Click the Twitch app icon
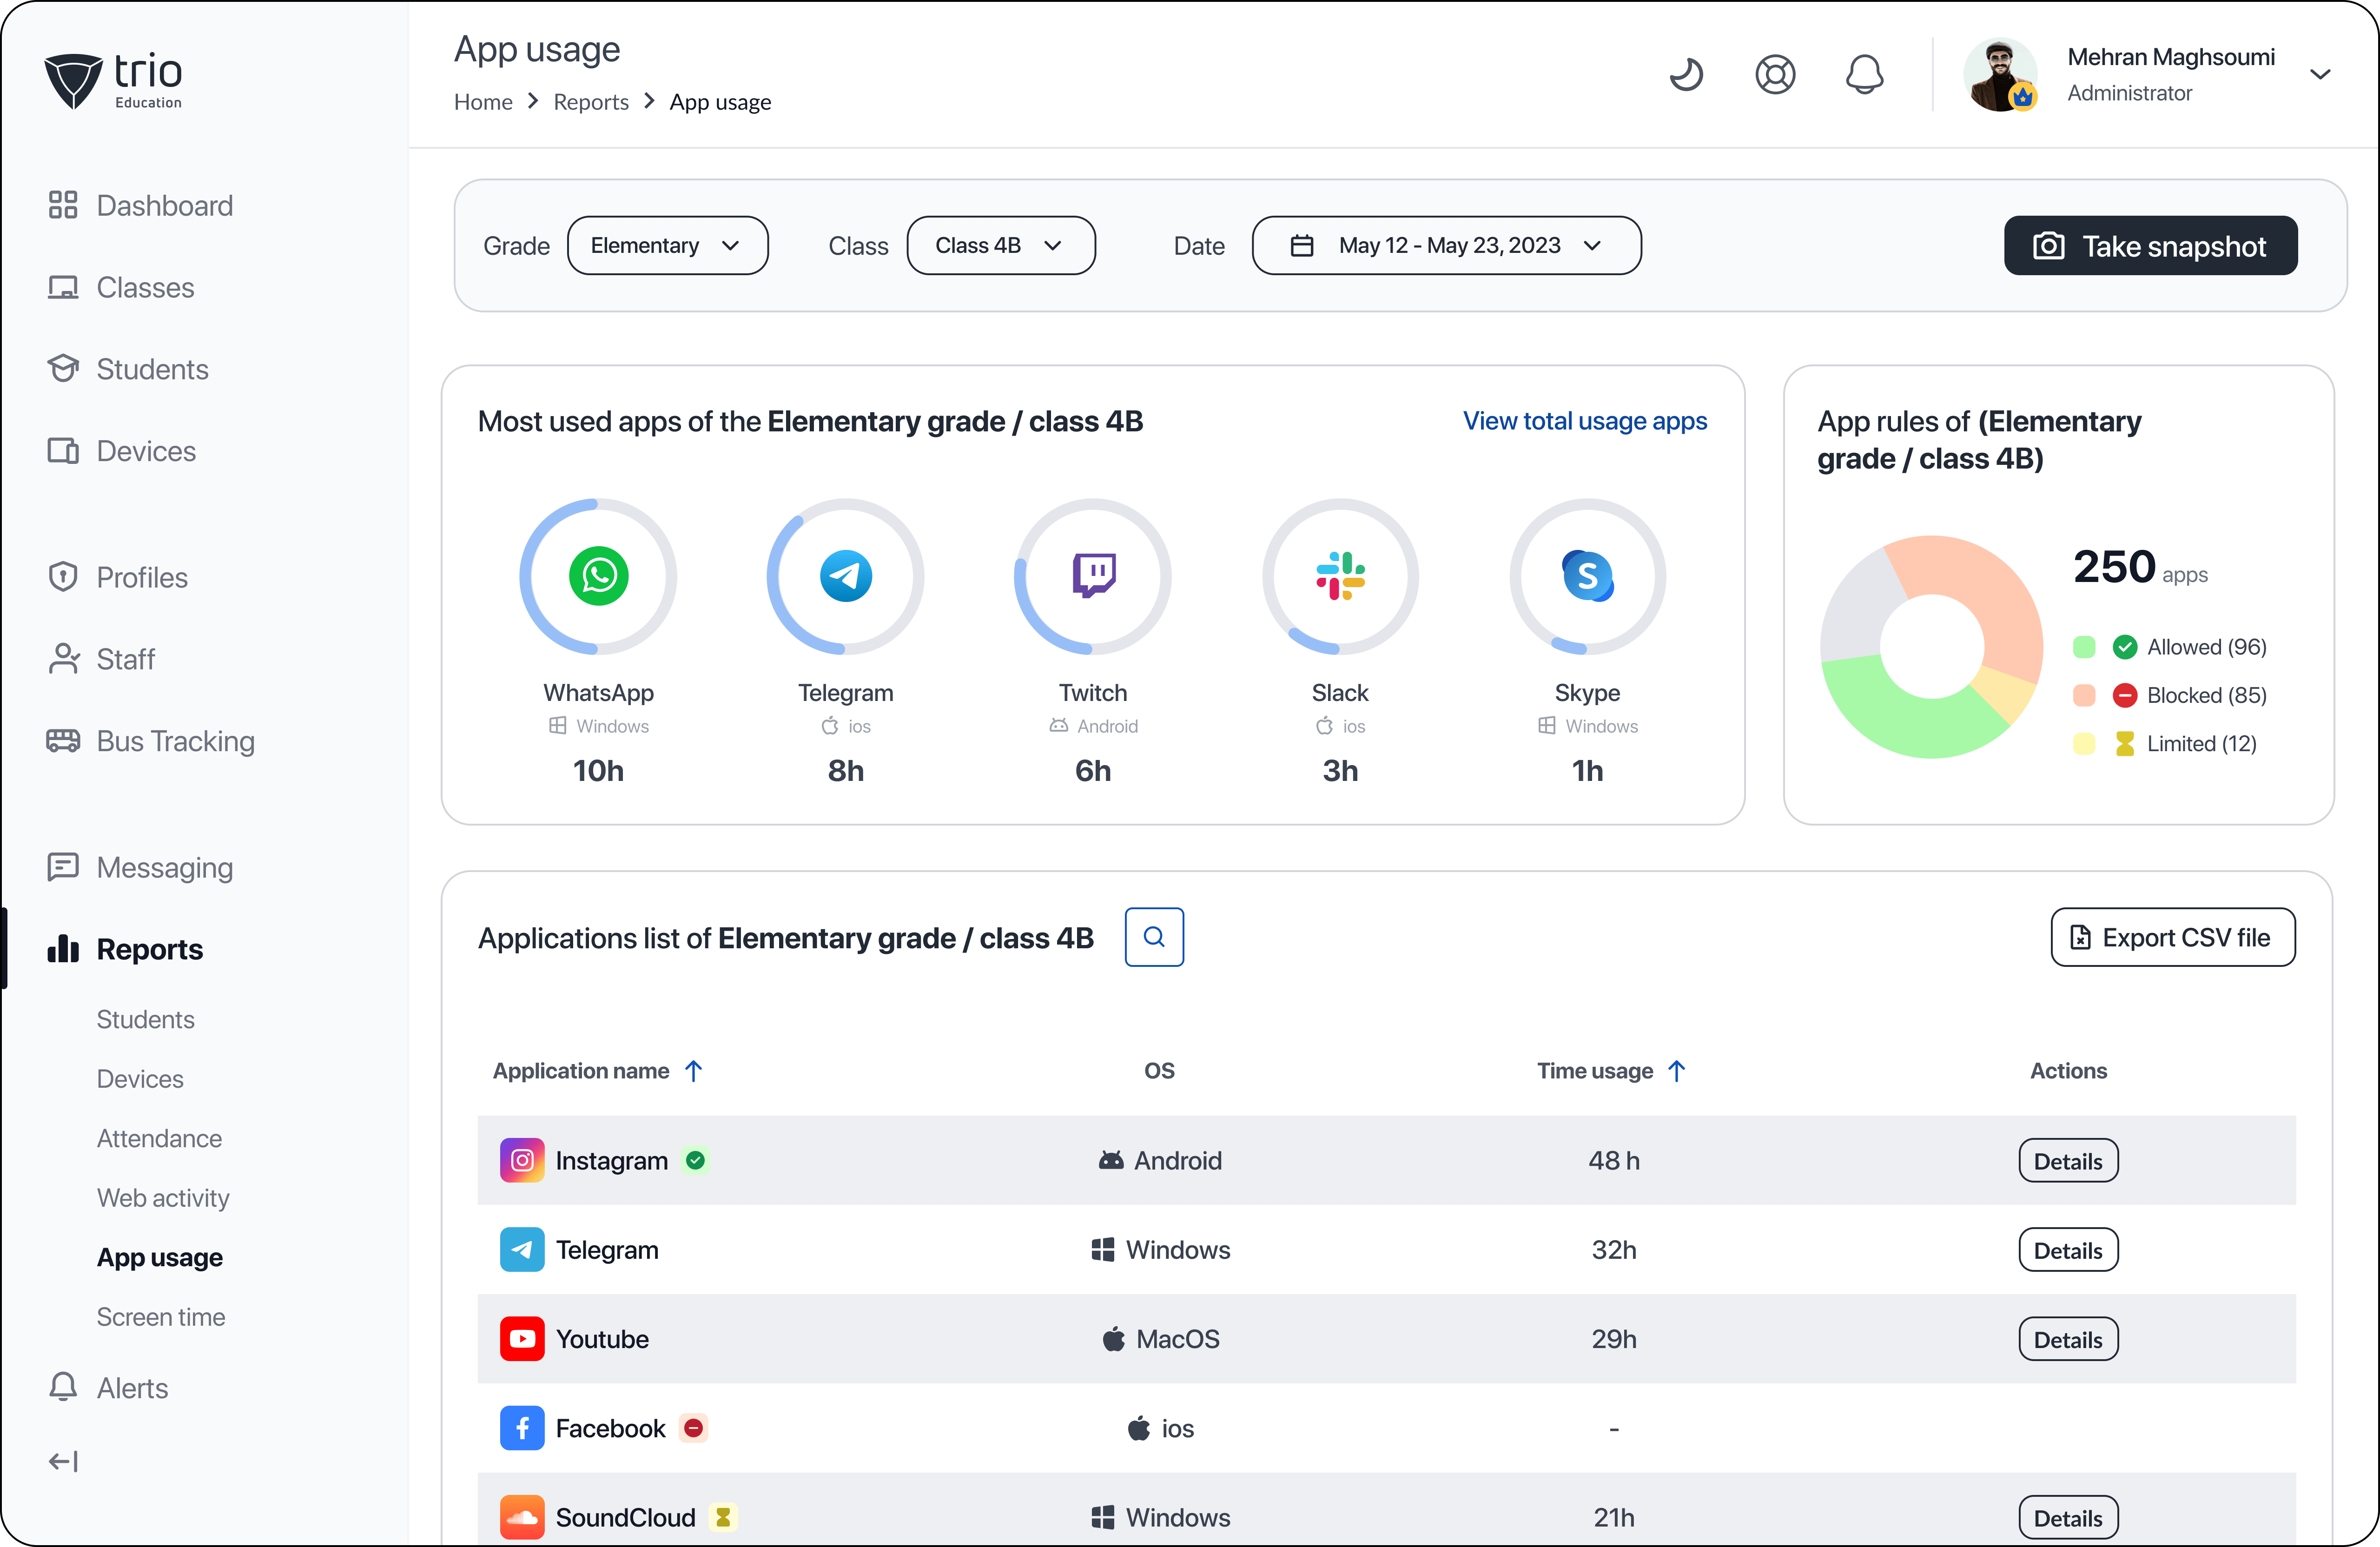The width and height of the screenshot is (2380, 1547). click(x=1093, y=575)
